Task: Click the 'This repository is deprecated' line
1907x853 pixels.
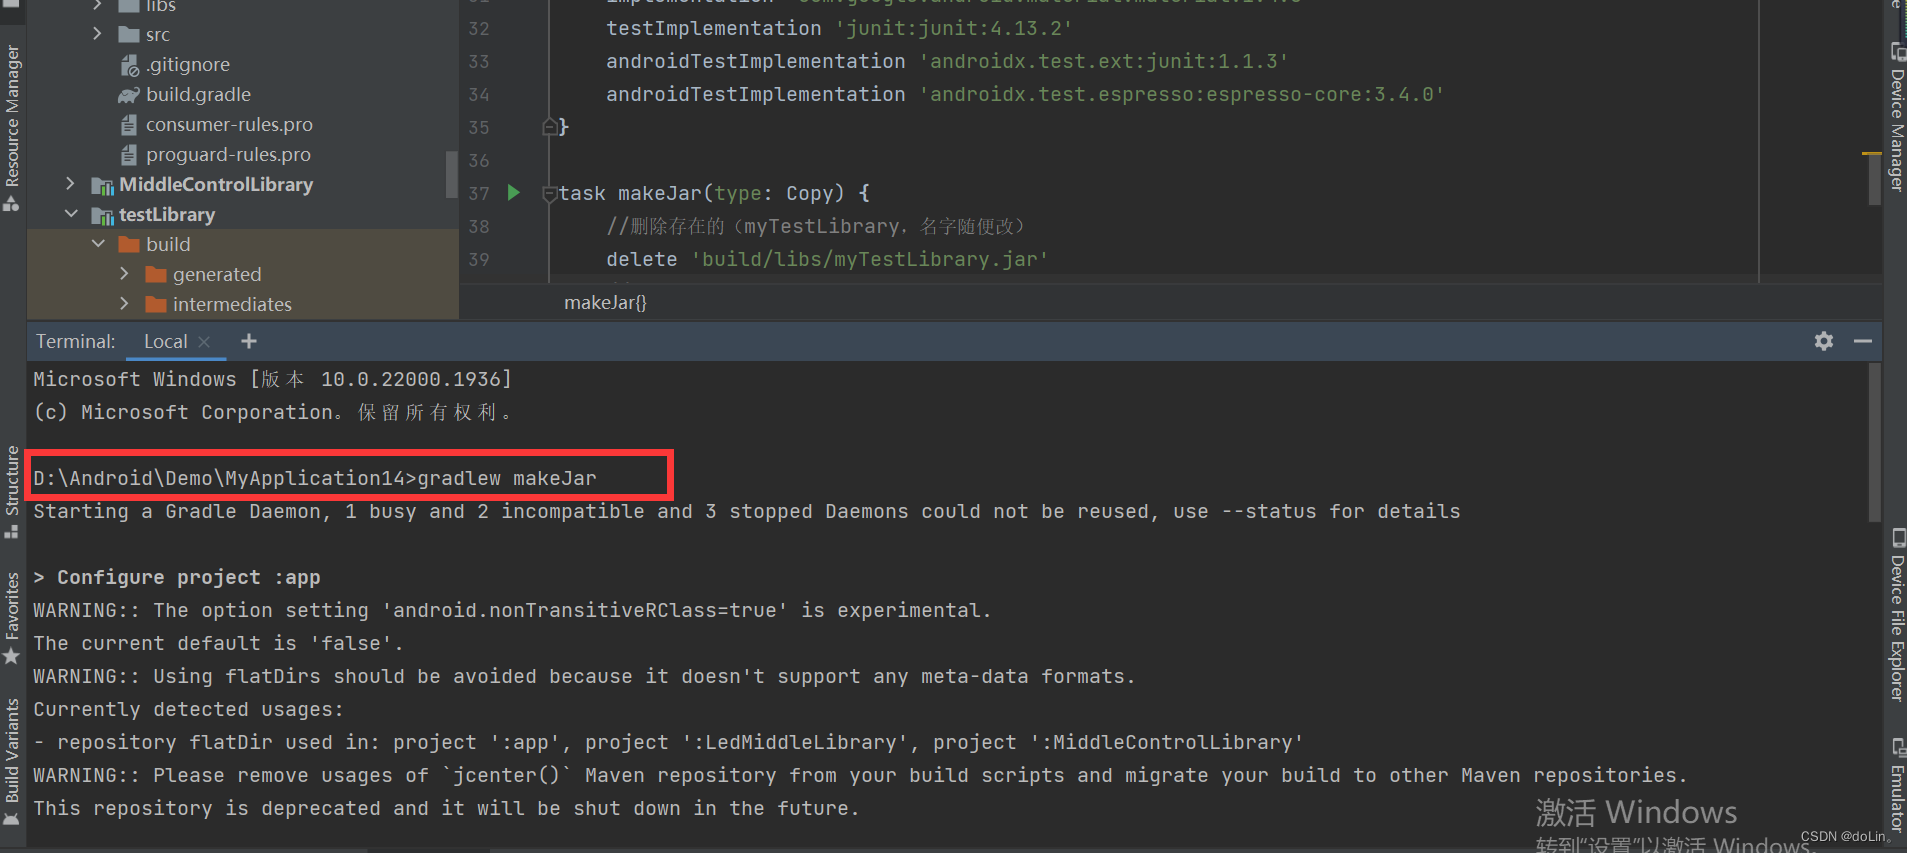Action: [x=446, y=808]
